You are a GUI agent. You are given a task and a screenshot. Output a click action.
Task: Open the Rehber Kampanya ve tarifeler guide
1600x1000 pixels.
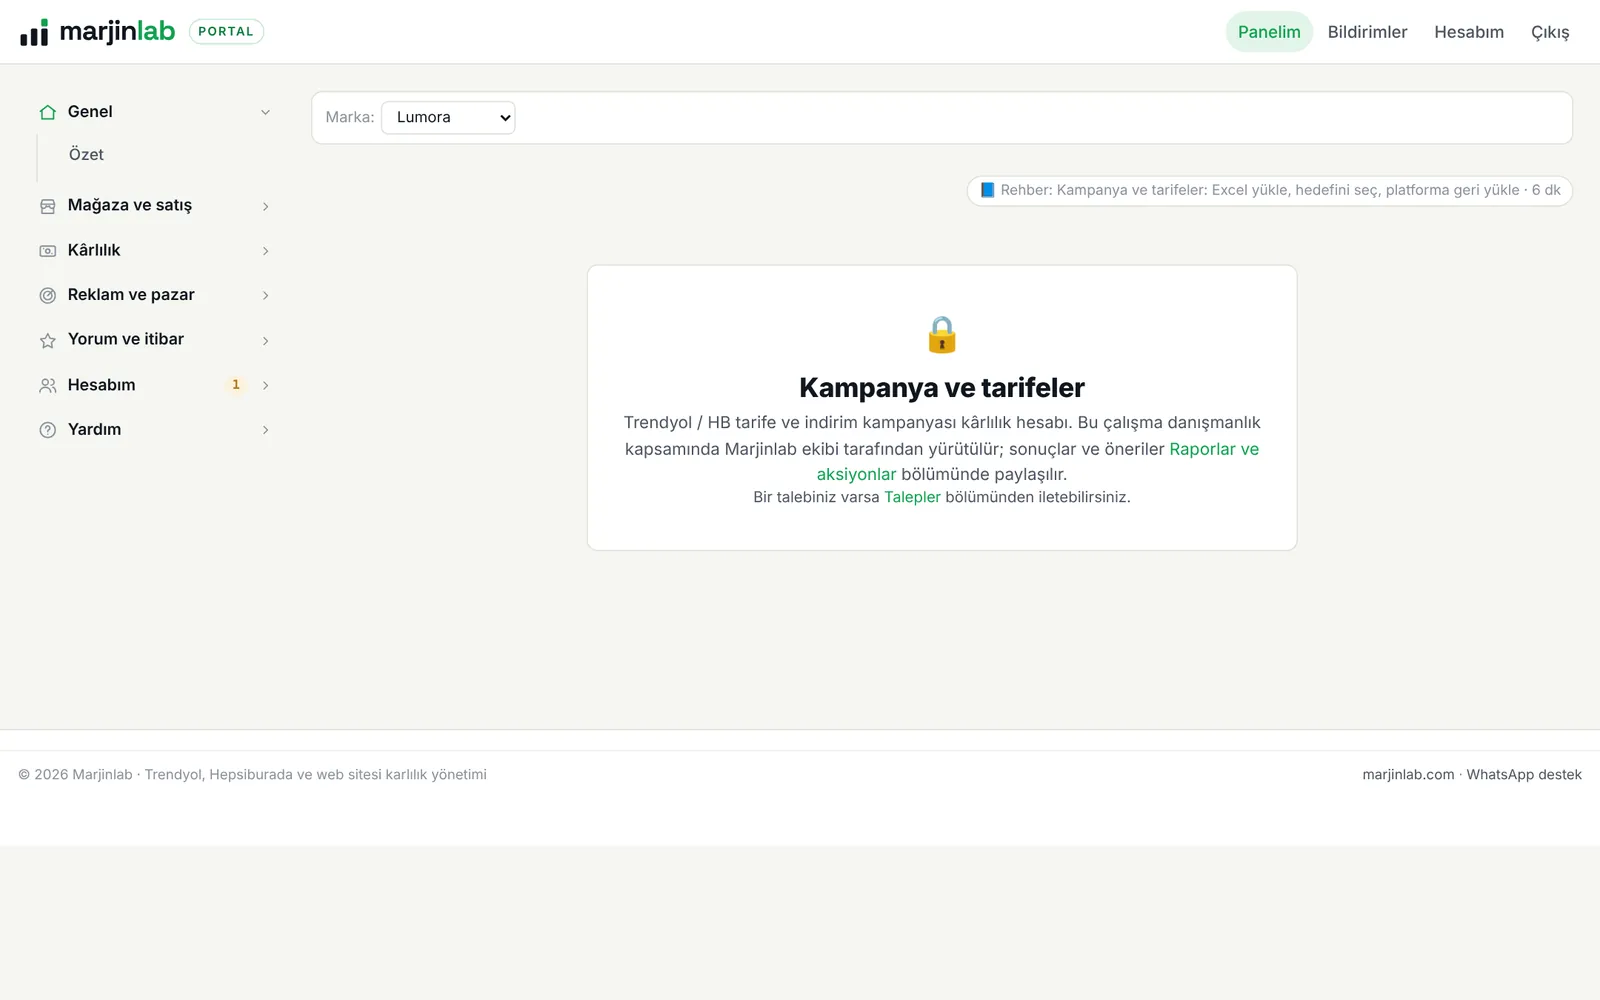1270,190
